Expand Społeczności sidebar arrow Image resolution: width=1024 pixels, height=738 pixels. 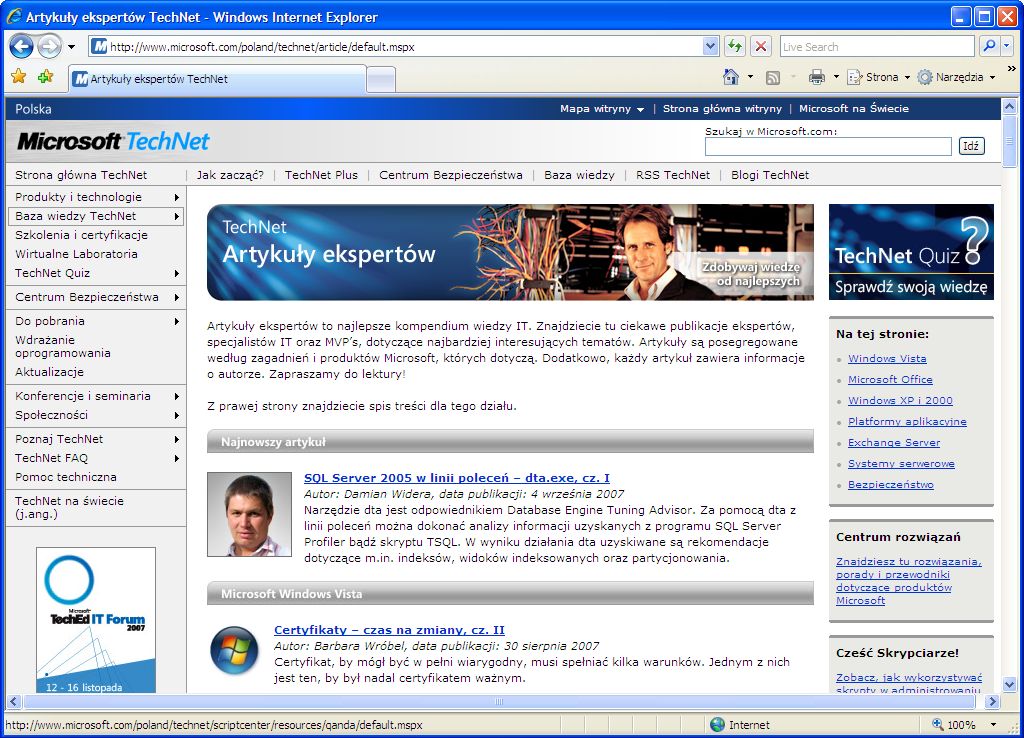coord(176,415)
